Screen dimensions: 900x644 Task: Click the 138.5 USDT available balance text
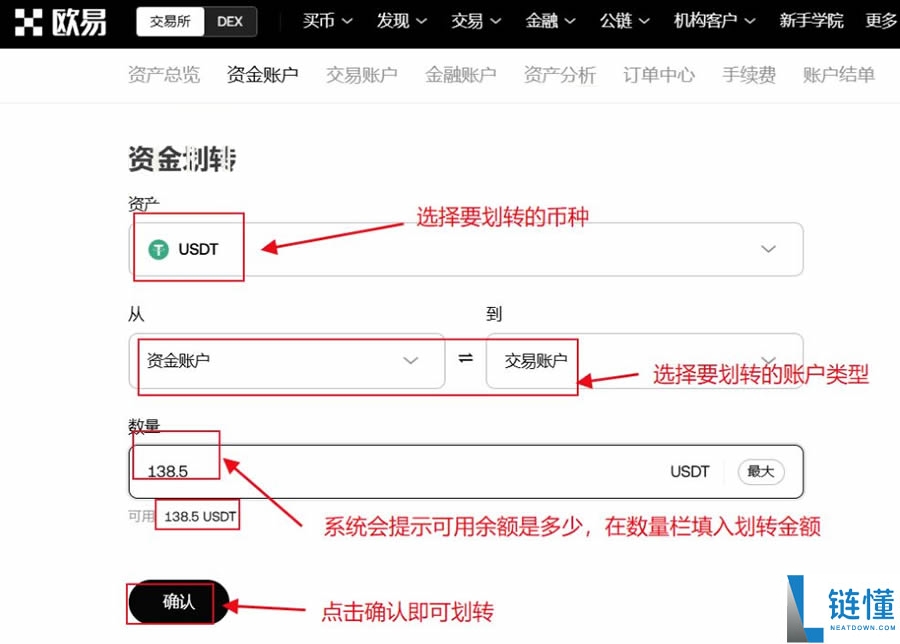tap(197, 516)
